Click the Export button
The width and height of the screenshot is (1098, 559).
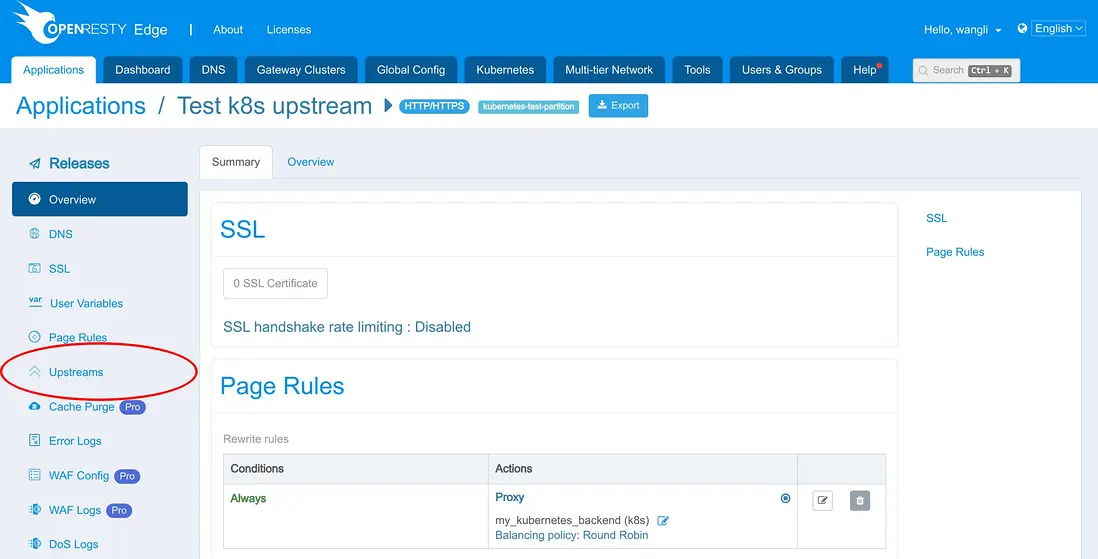coord(618,106)
